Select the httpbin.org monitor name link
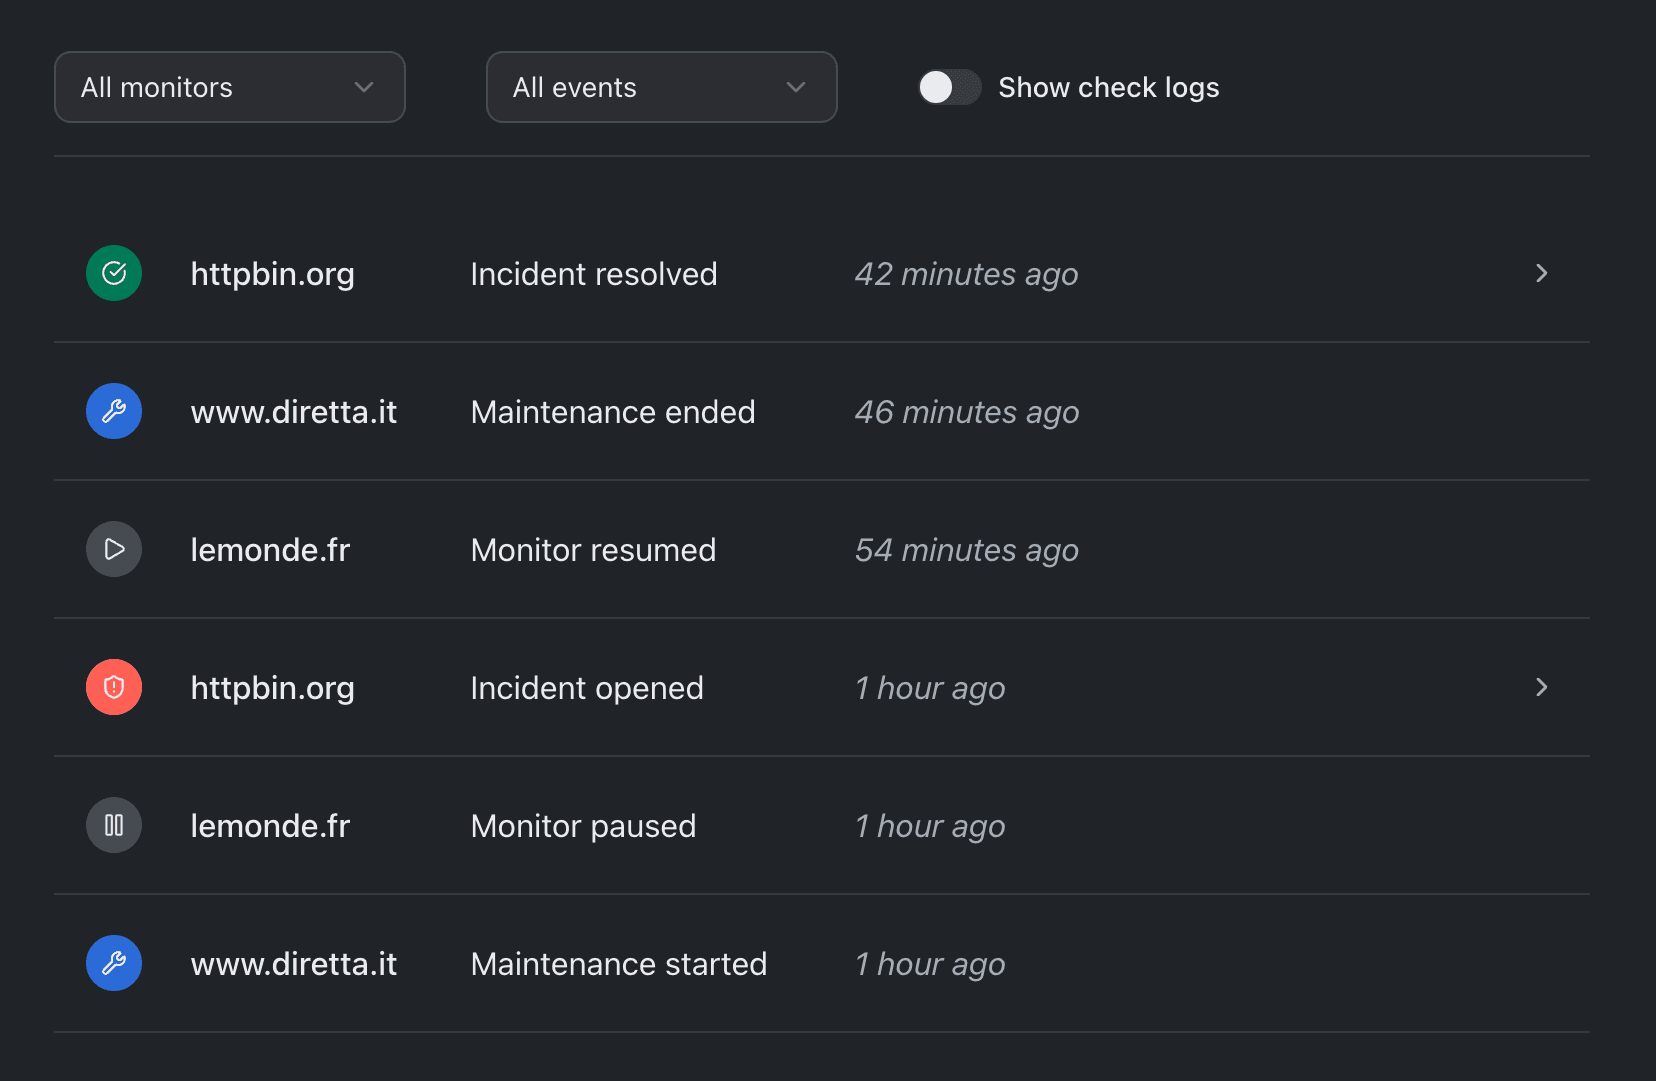 (x=272, y=273)
